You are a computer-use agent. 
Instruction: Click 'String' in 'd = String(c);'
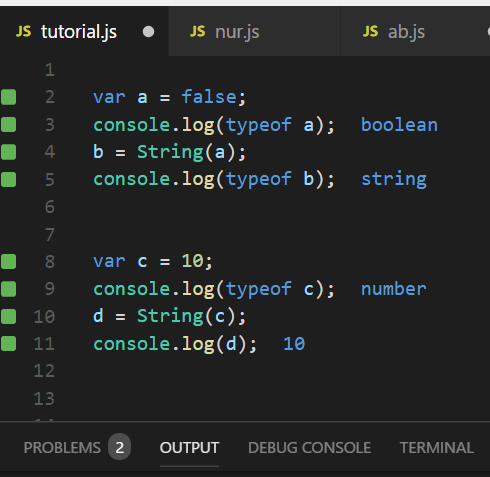click(170, 316)
